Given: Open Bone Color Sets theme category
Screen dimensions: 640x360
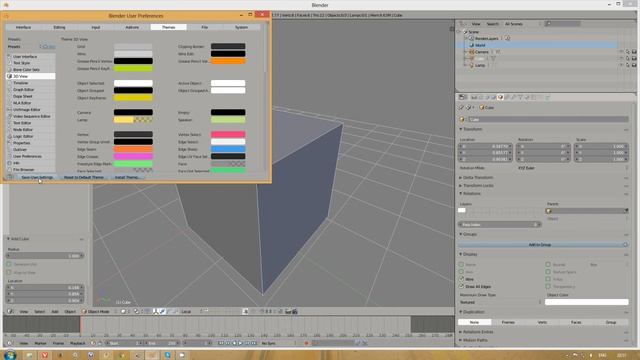Looking at the screenshot, I should pos(31,70).
